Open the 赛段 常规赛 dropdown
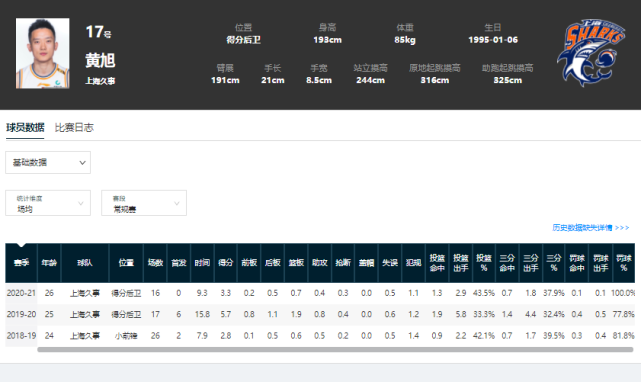 144,203
